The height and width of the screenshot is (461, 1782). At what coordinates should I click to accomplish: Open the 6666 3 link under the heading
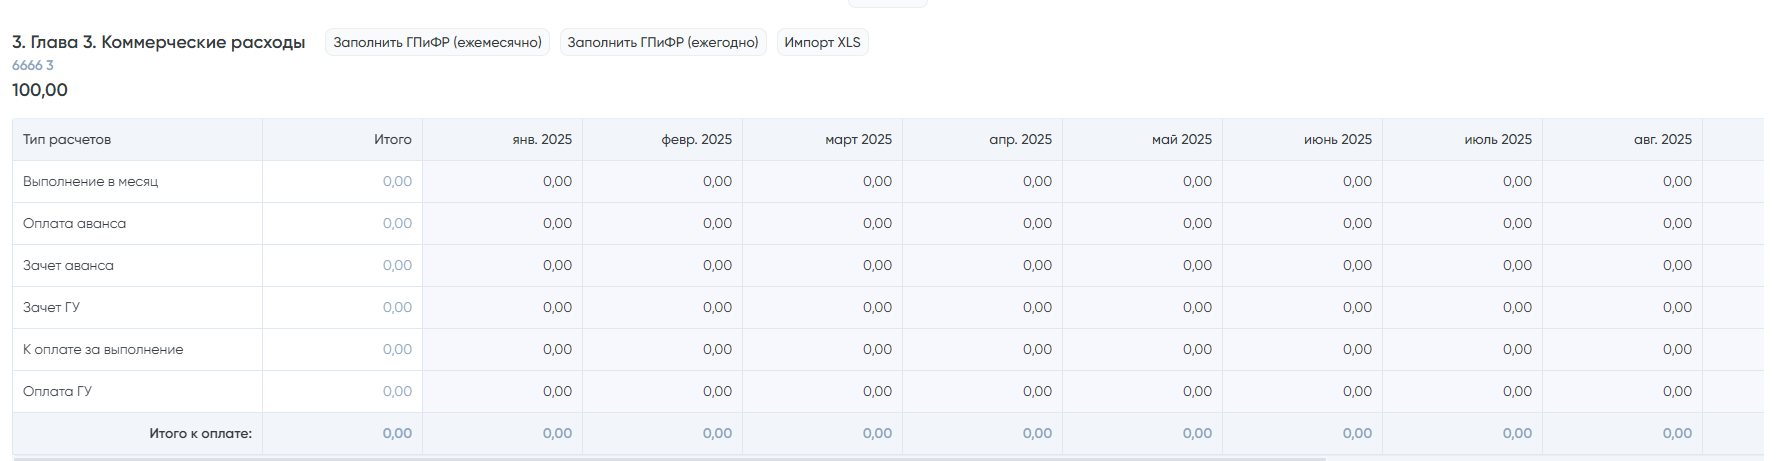pos(33,65)
